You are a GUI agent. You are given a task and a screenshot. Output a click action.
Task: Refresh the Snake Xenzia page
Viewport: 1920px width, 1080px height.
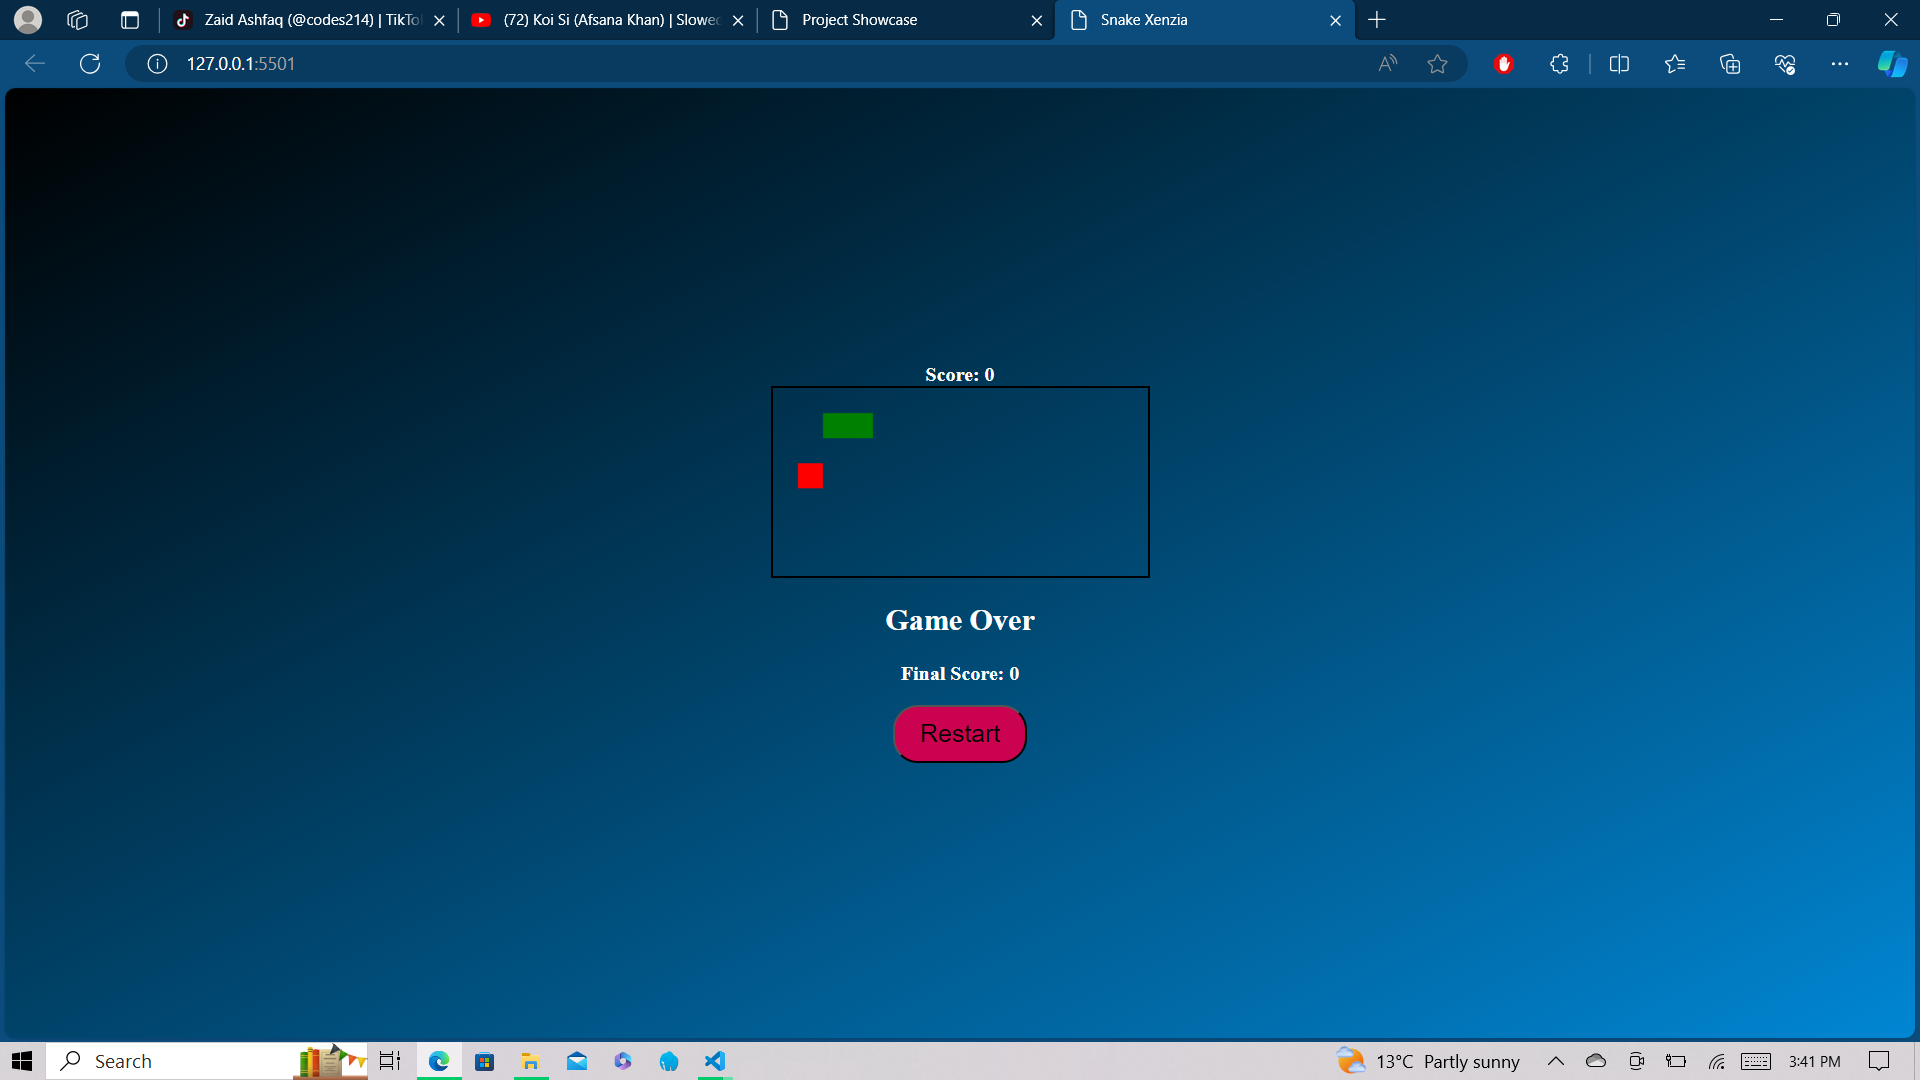click(x=90, y=64)
